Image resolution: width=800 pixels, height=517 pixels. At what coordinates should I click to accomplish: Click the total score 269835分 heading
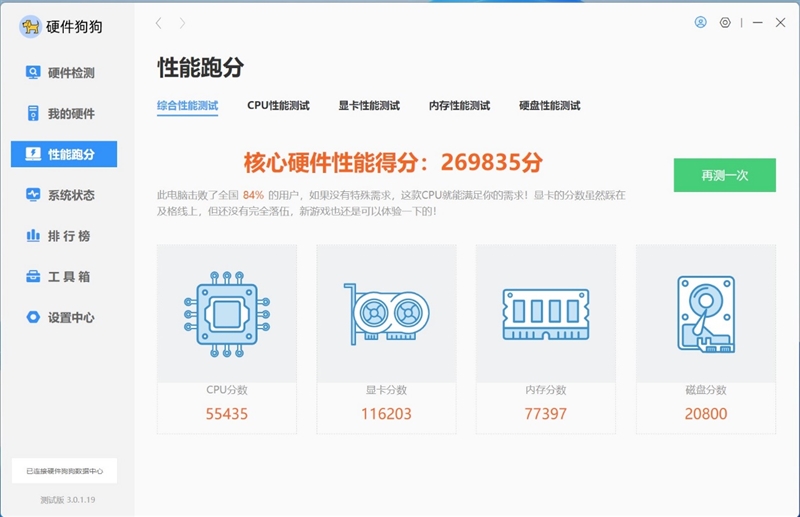point(393,162)
